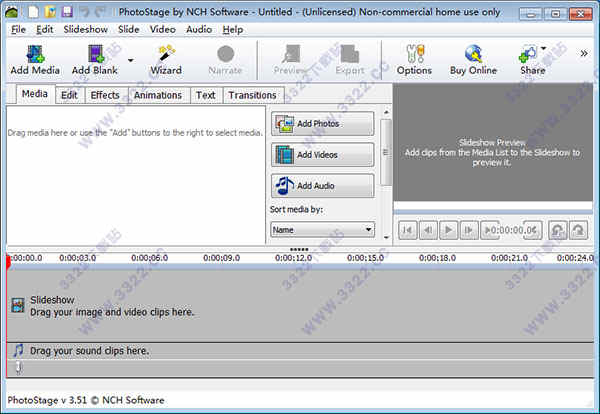This screenshot has width=600, height=414.
Task: Switch to the Transitions tab
Action: click(253, 95)
